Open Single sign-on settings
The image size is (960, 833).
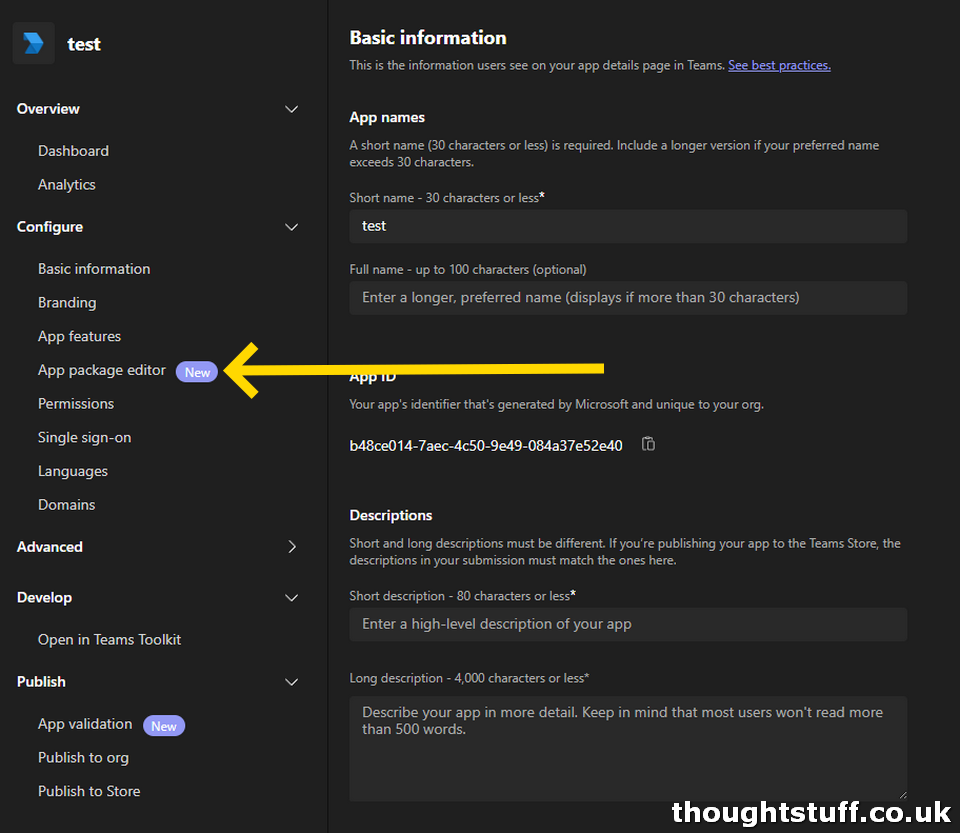coord(84,438)
